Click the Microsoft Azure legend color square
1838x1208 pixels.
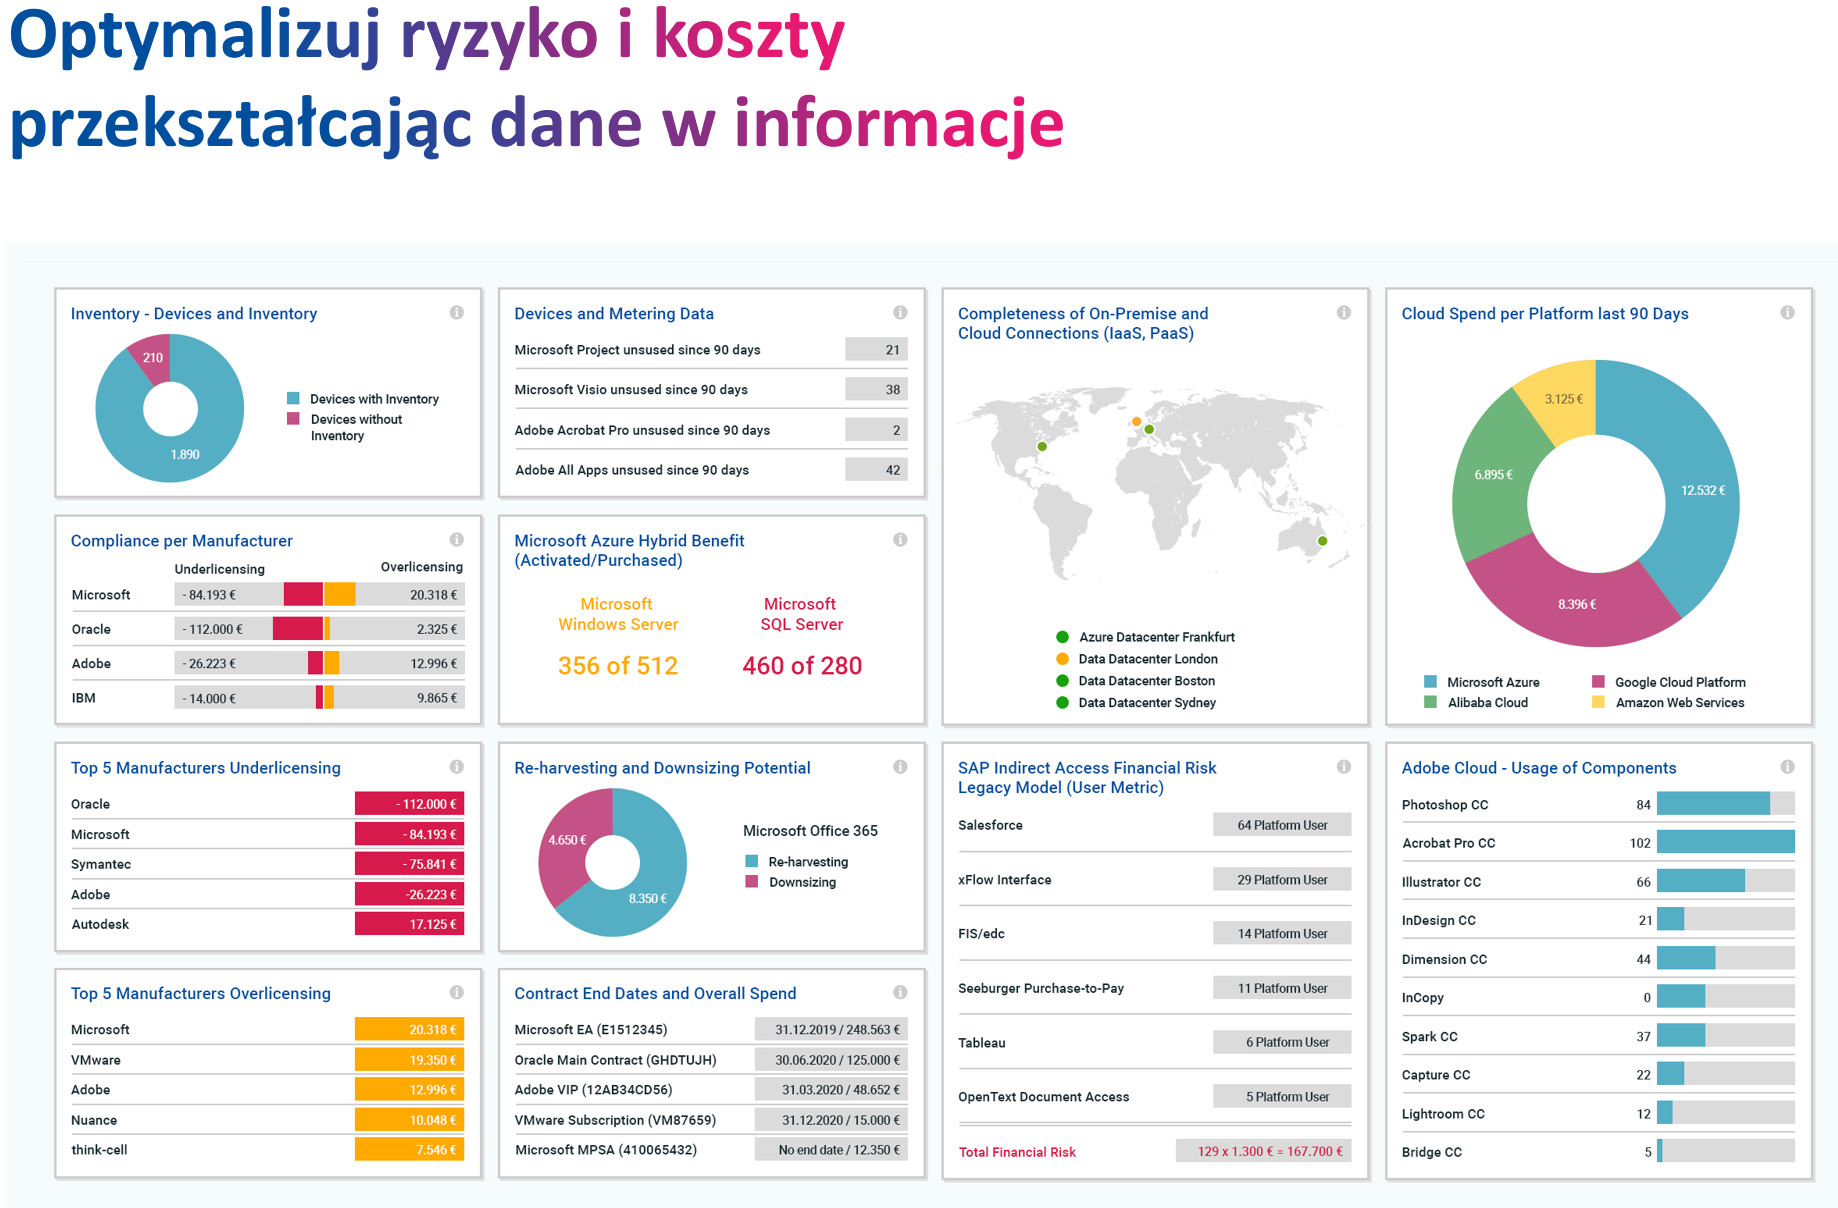[x=1430, y=682]
